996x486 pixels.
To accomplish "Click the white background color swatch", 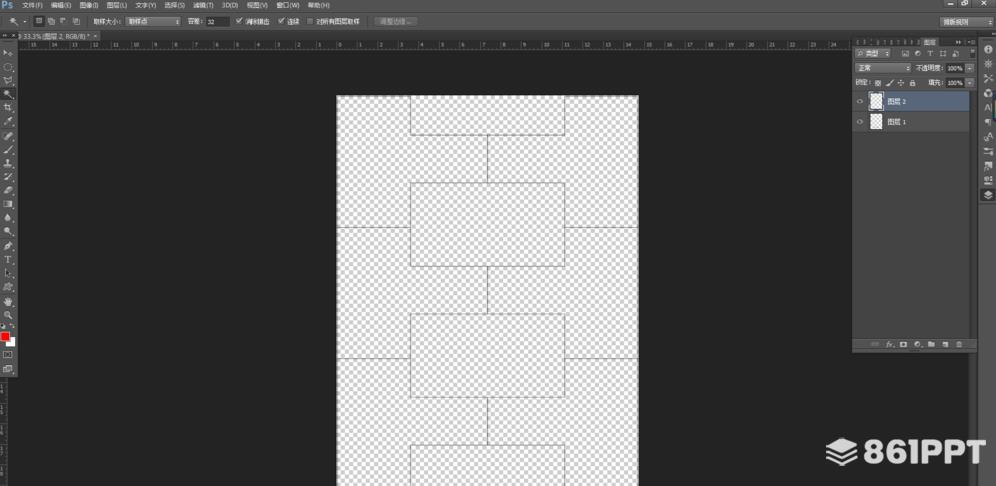I will point(11,342).
